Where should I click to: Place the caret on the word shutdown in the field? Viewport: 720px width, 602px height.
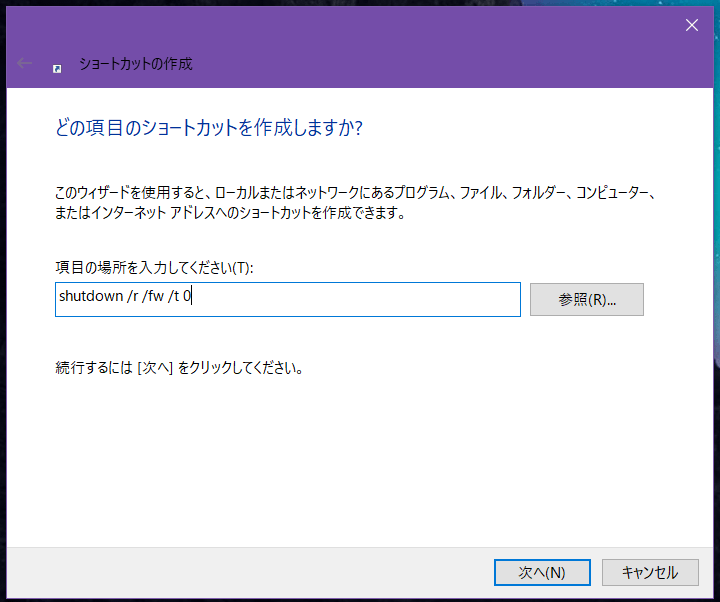tap(91, 296)
